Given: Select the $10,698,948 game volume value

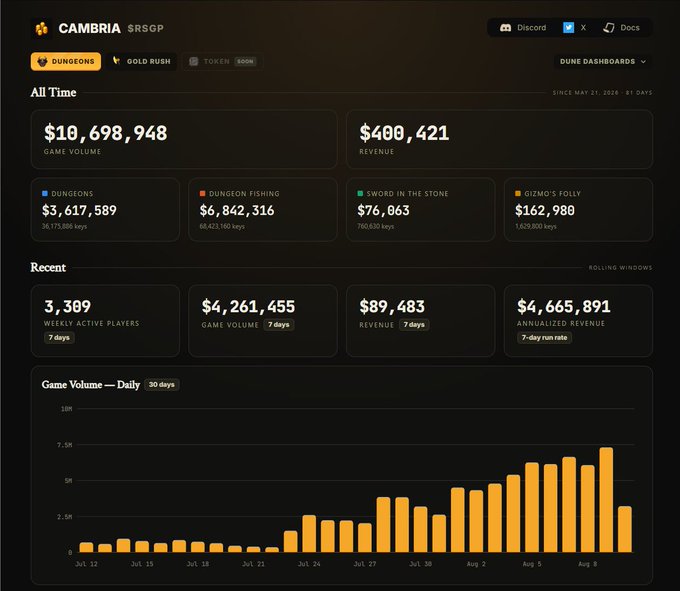Looking at the screenshot, I should tap(105, 133).
